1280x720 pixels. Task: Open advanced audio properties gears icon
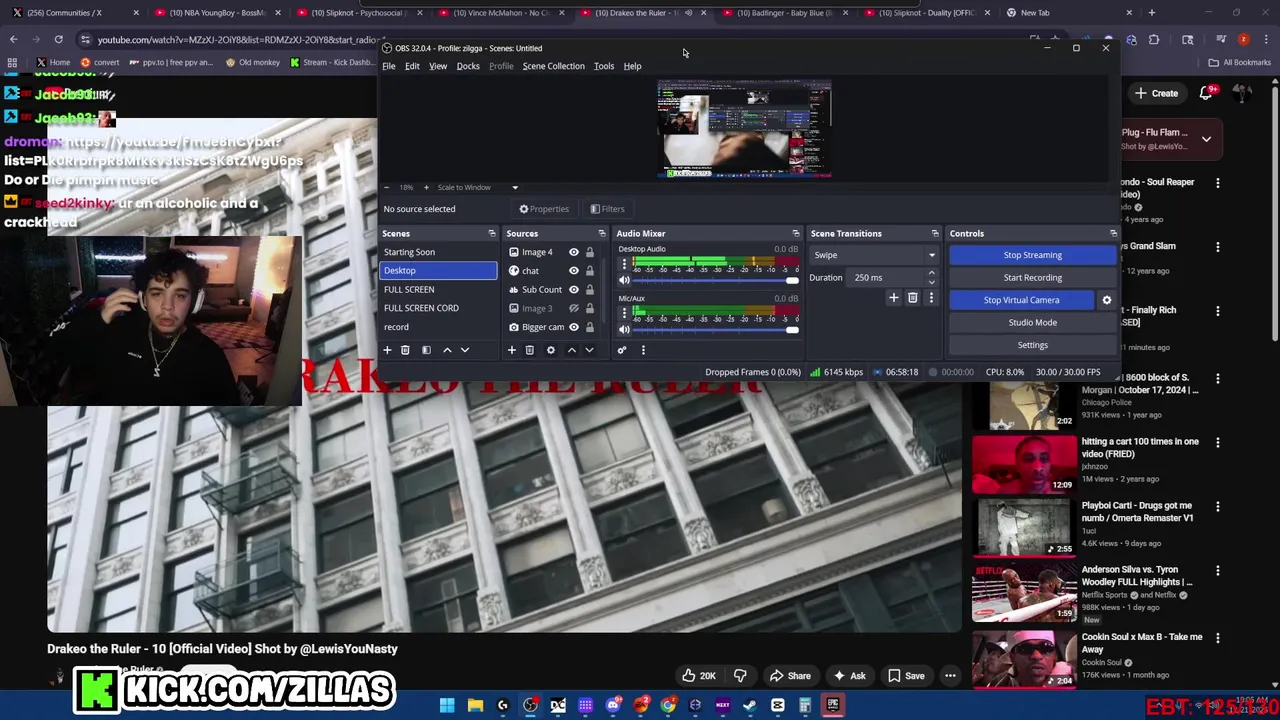(621, 350)
